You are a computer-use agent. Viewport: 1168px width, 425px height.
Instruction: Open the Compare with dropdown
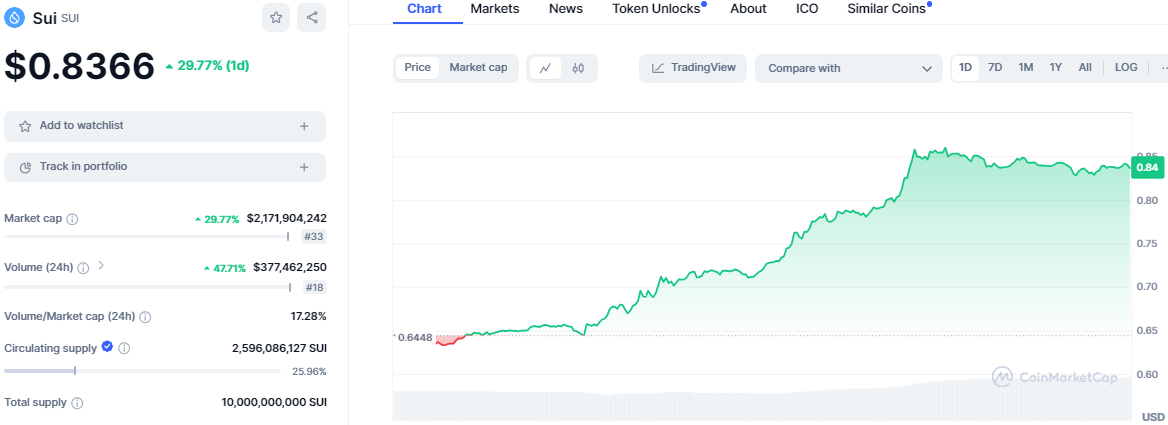tap(848, 68)
